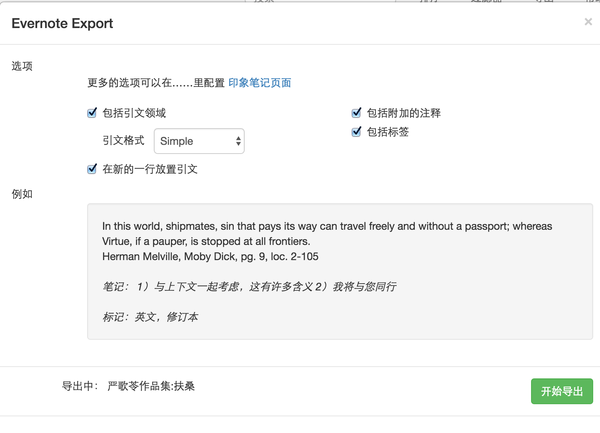Click the 在新的一行放置引文 label text
This screenshot has width=600, height=433.
[150, 169]
